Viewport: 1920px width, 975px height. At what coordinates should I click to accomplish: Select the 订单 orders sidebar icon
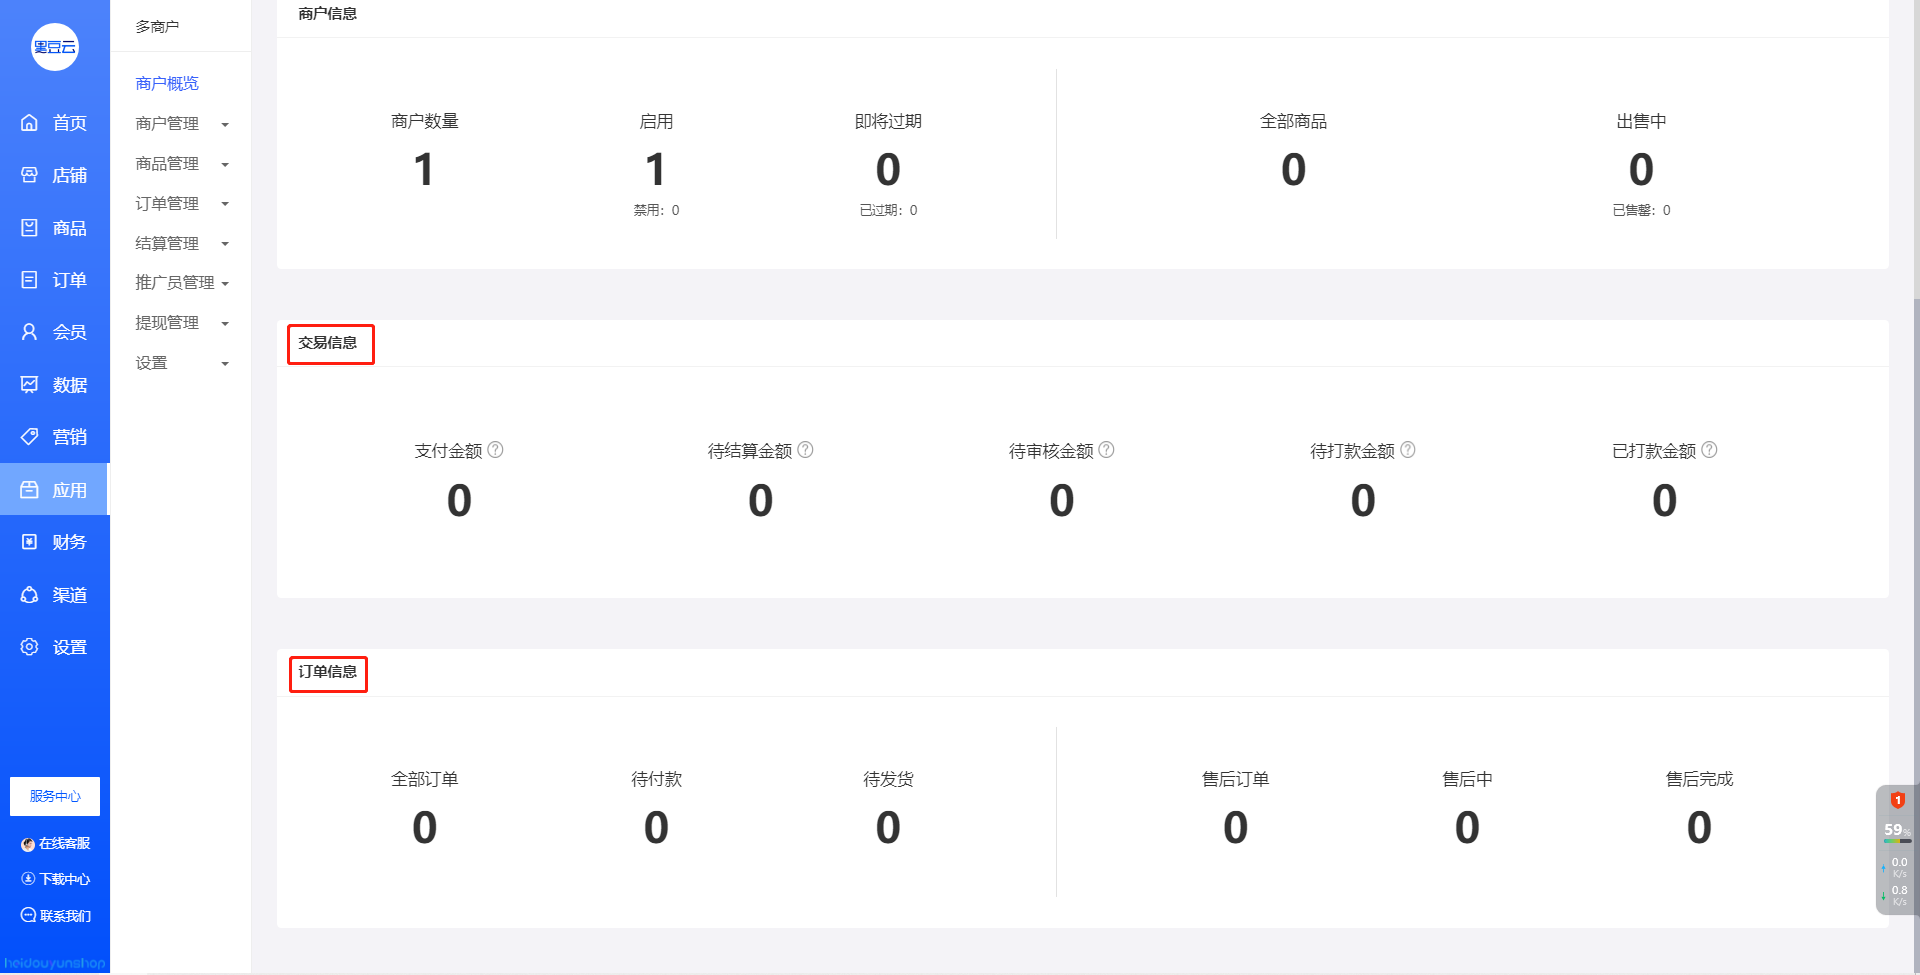29,280
